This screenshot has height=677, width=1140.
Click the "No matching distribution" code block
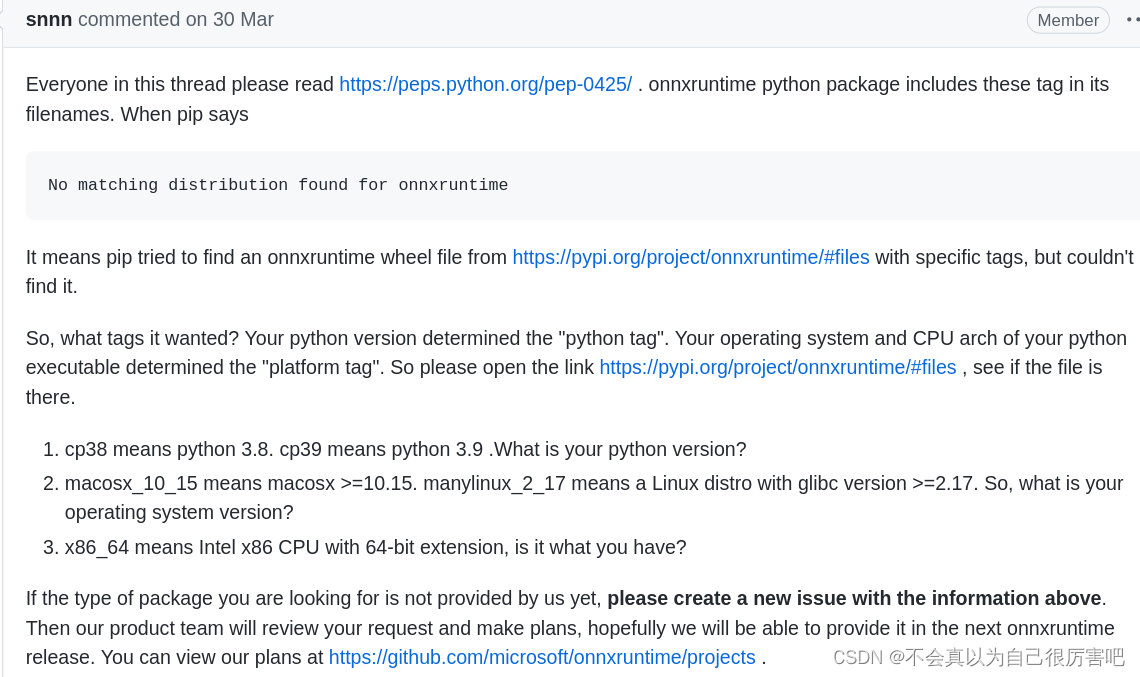[x=277, y=185]
